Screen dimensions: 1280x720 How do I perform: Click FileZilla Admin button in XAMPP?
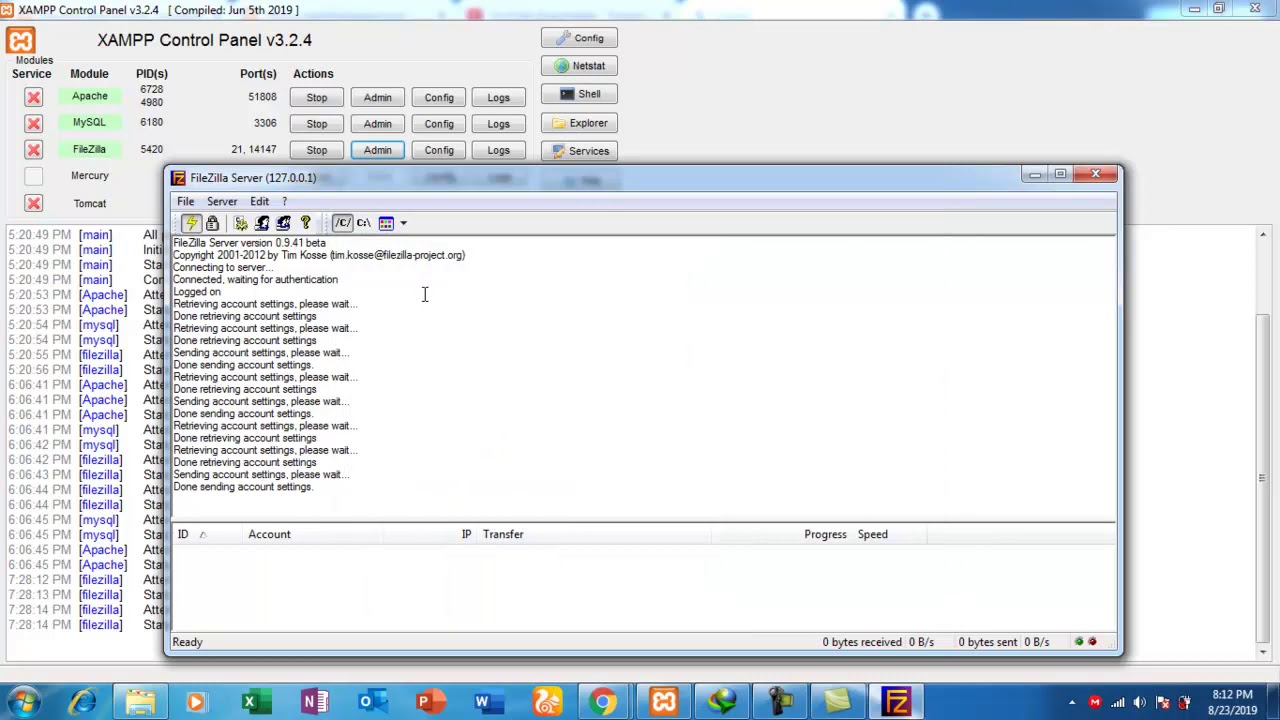click(x=377, y=150)
